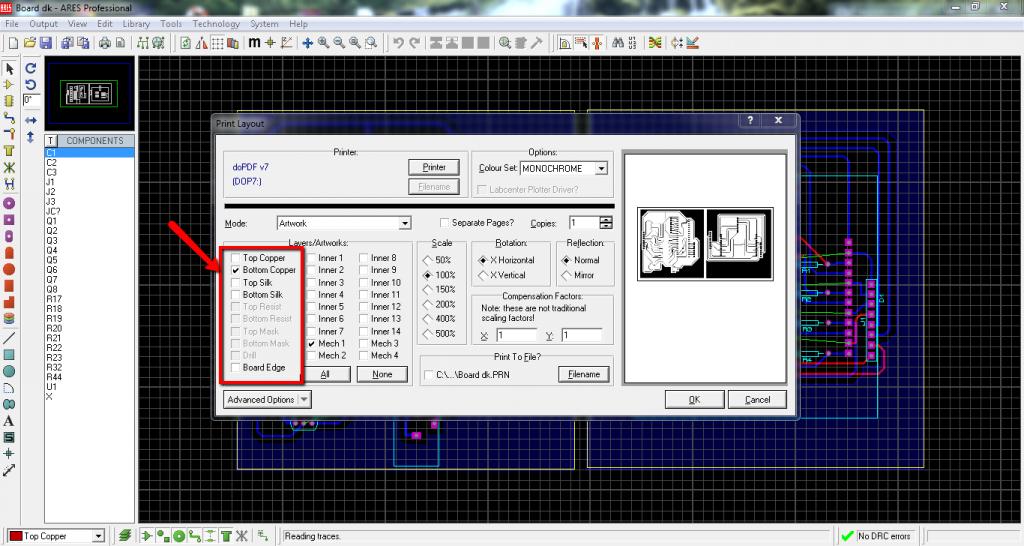
Task: Select the arrow Selection mode tool
Action: coord(9,69)
